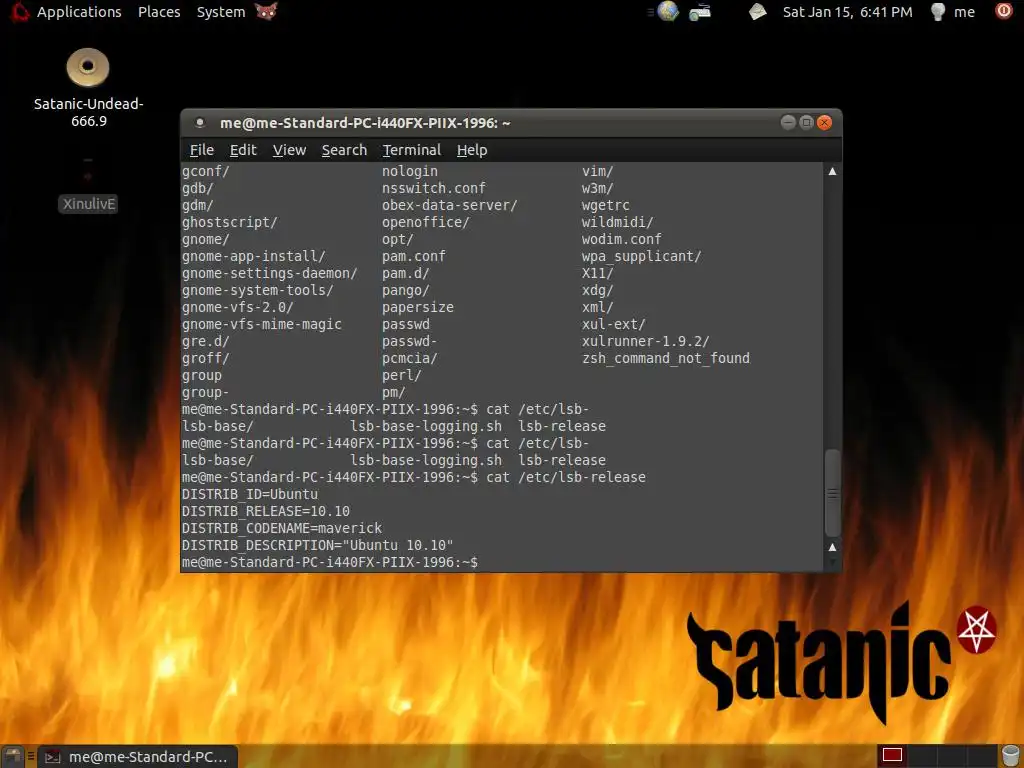Click the globe network icon in top panel

pyautogui.click(x=667, y=11)
